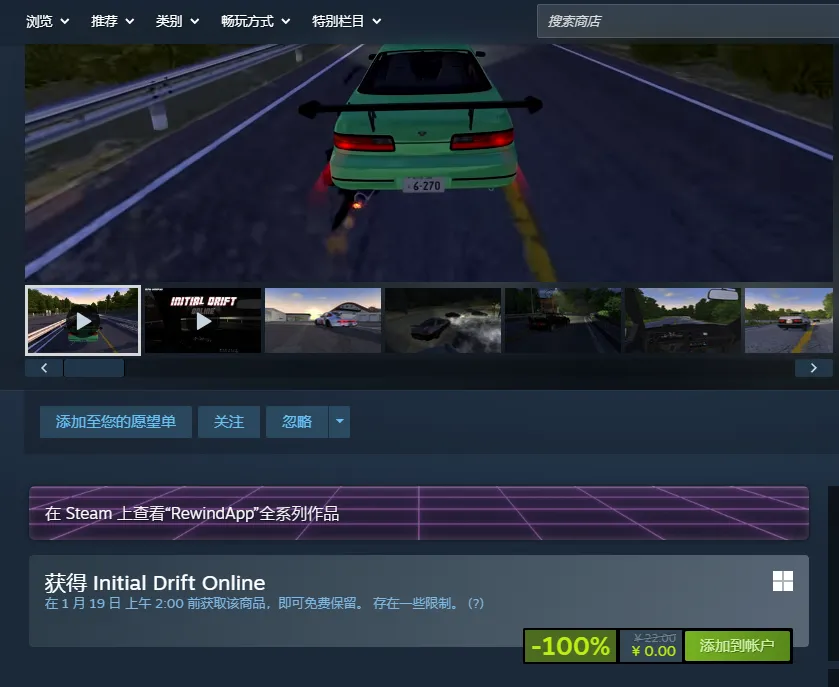Play the Initial Drift Online trailer thumbnail
Viewport: 839px width, 687px height.
[203, 320]
